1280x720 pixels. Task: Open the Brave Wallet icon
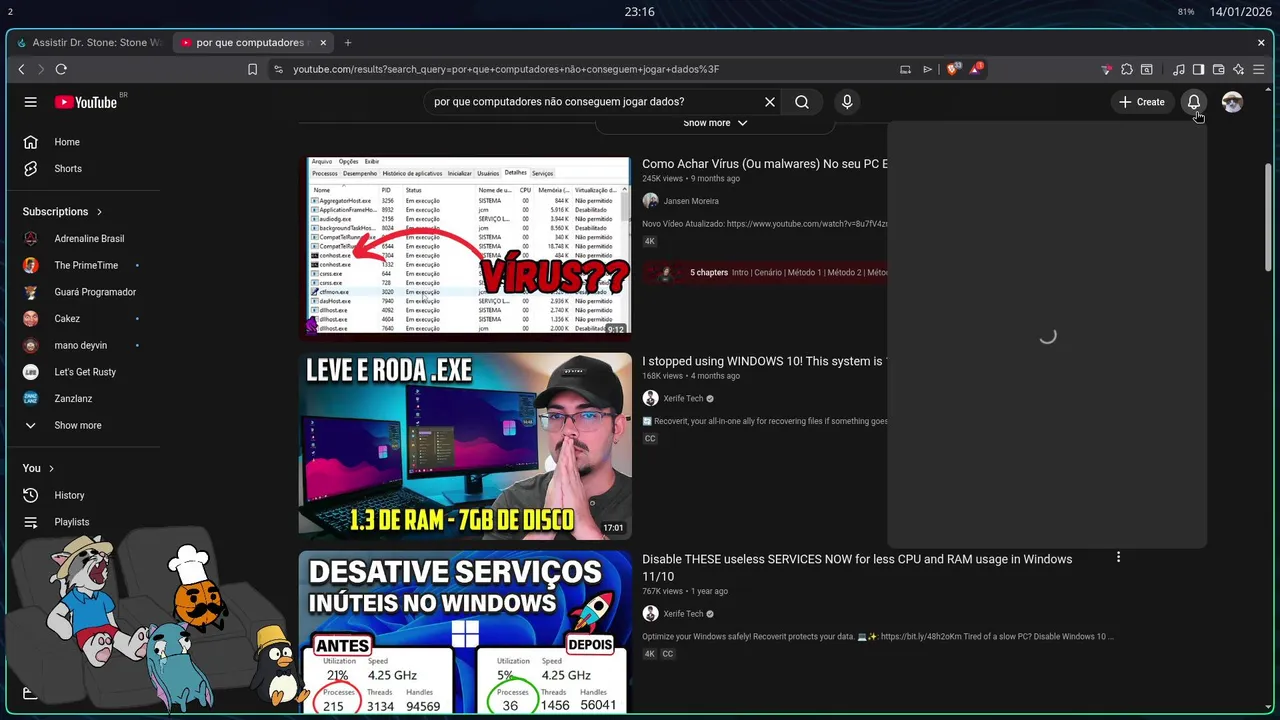1218,69
